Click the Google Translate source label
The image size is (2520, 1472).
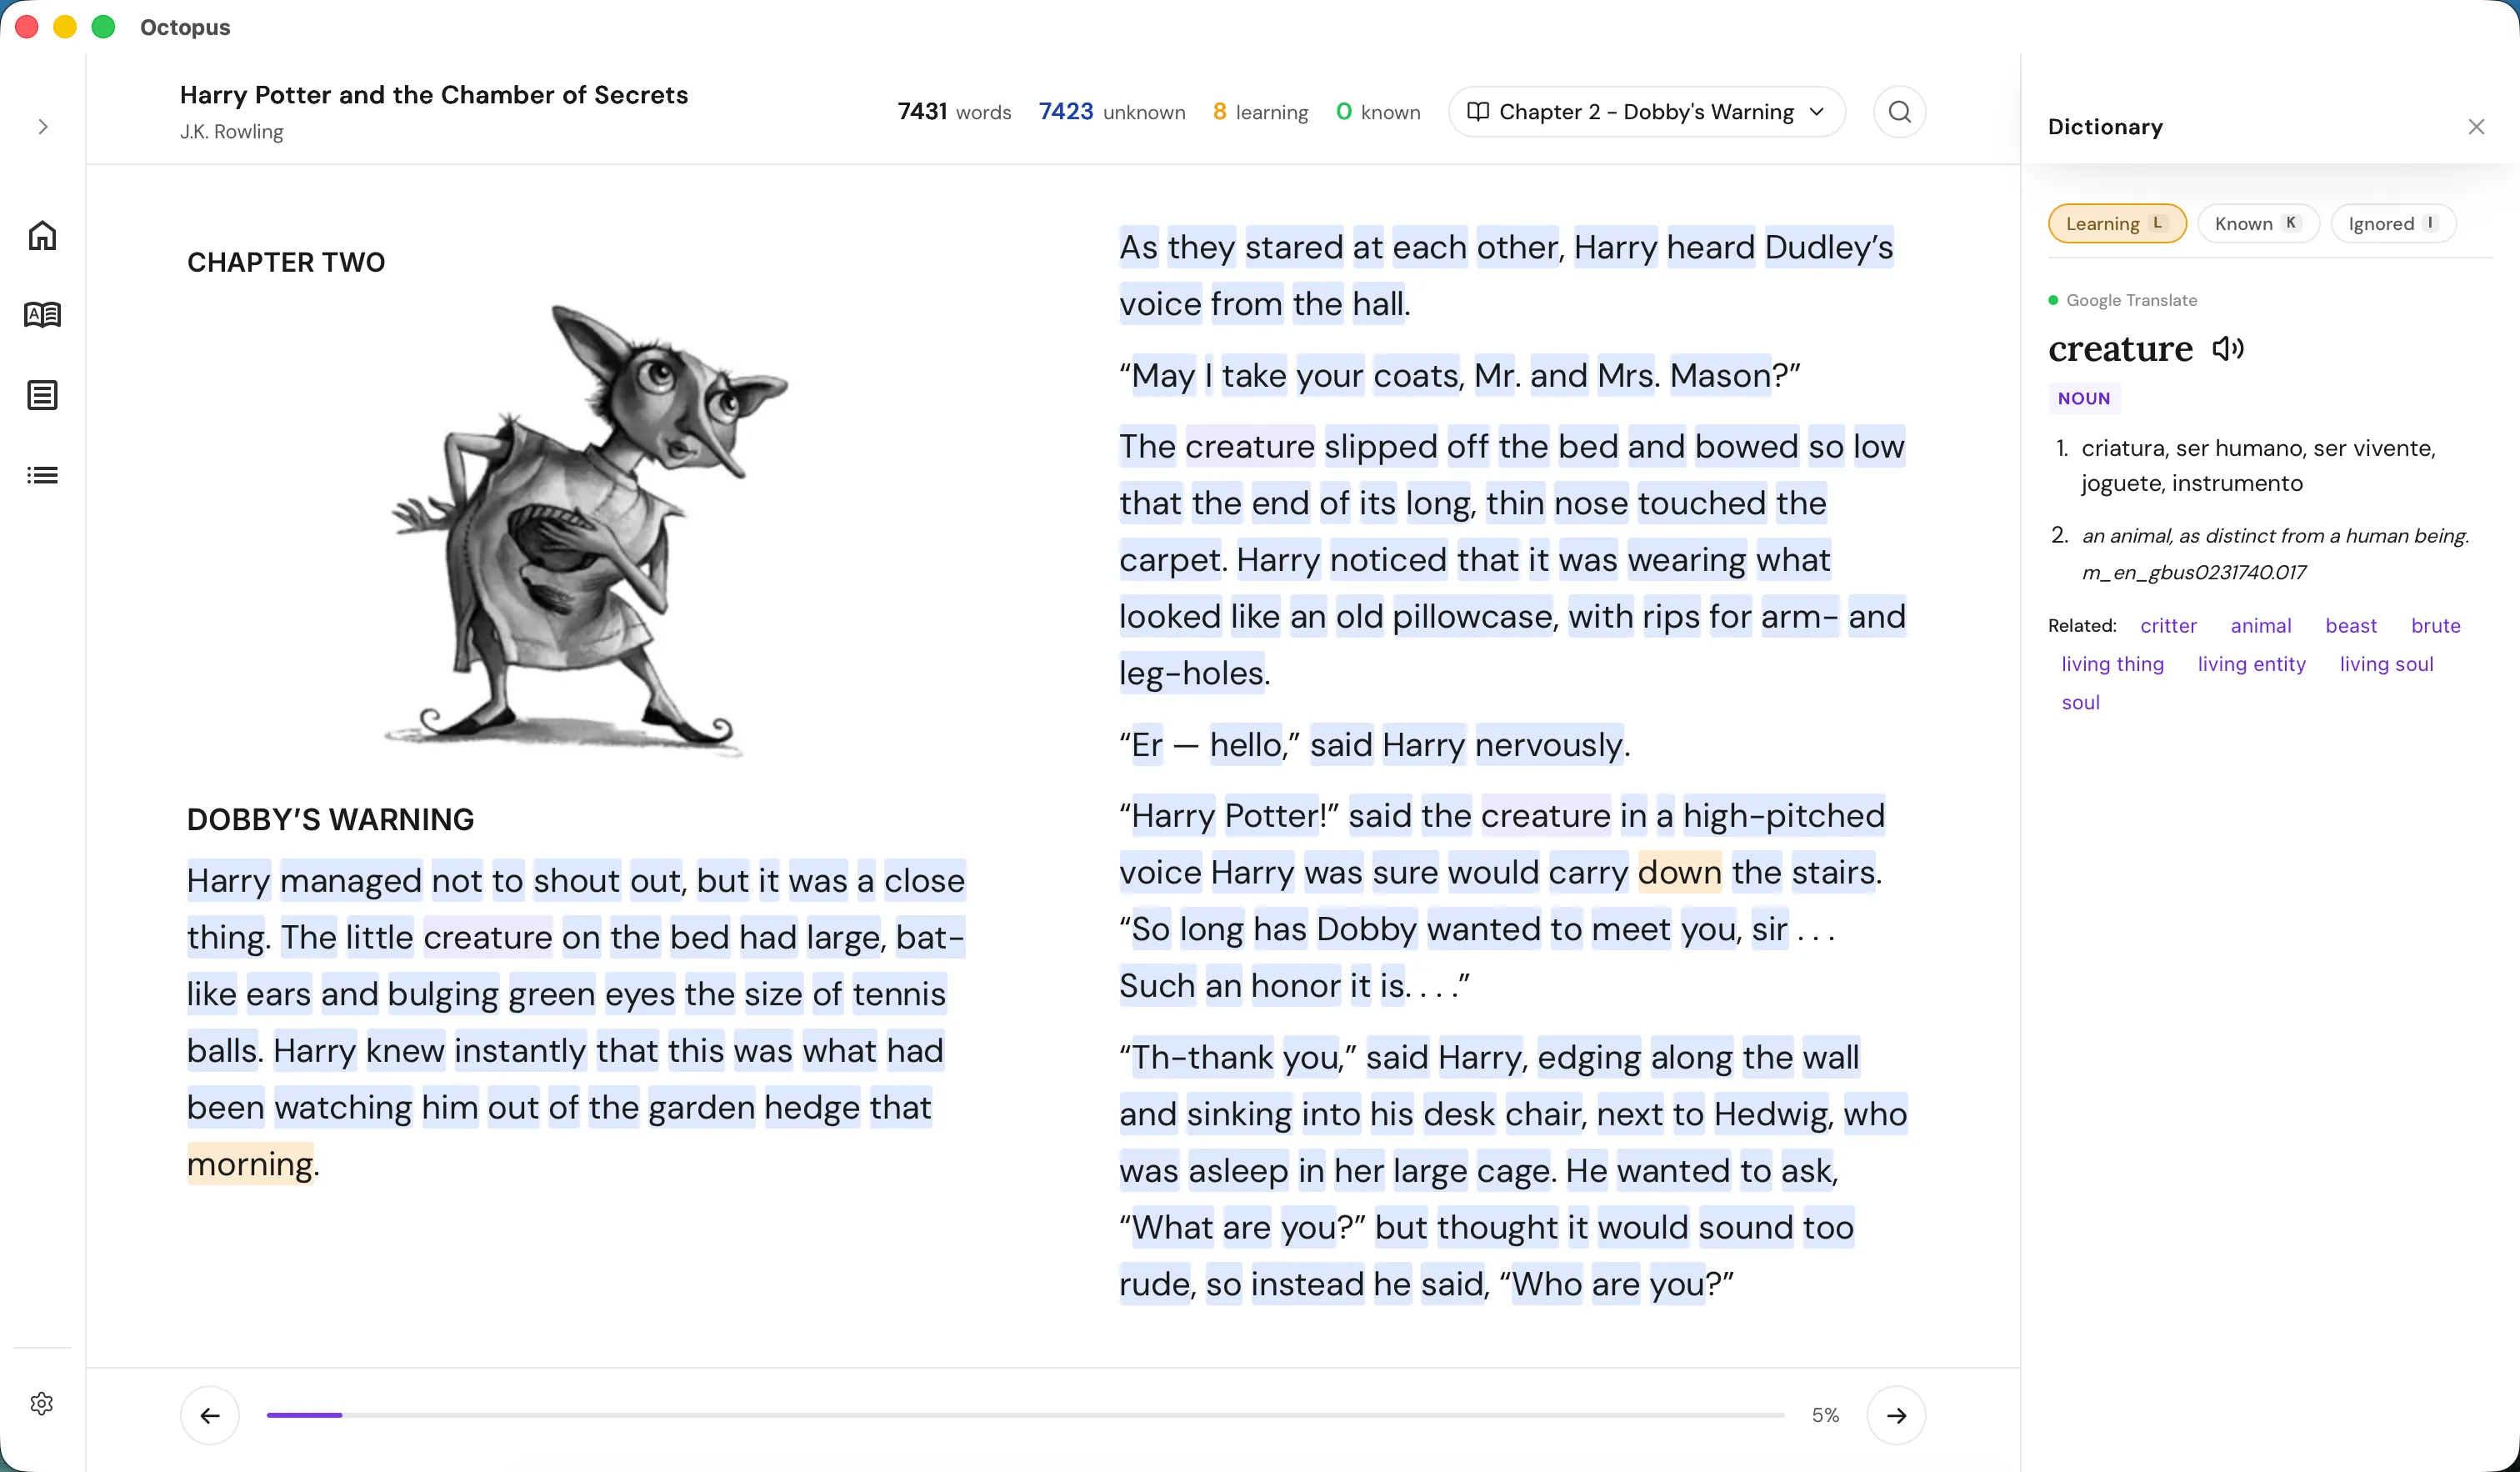pyautogui.click(x=2131, y=300)
